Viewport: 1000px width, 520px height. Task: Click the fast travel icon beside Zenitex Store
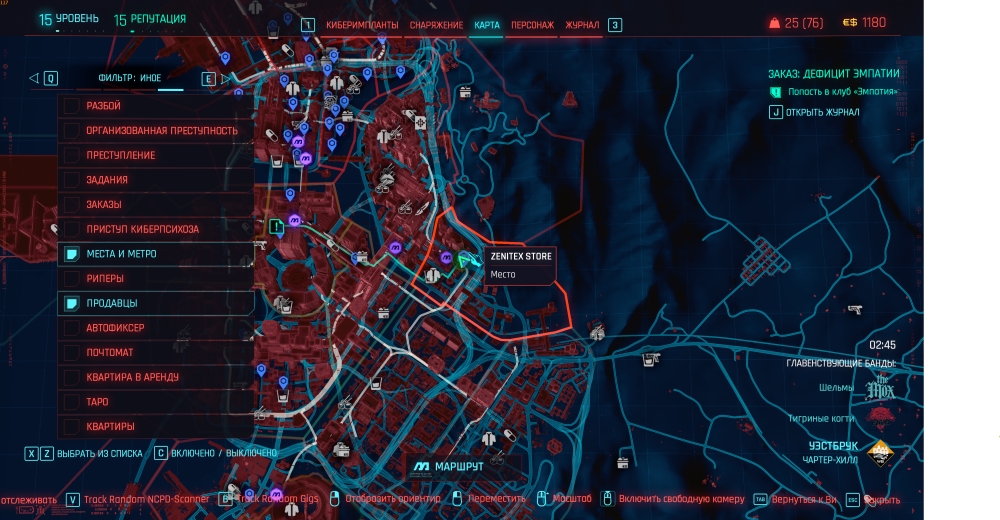point(447,257)
